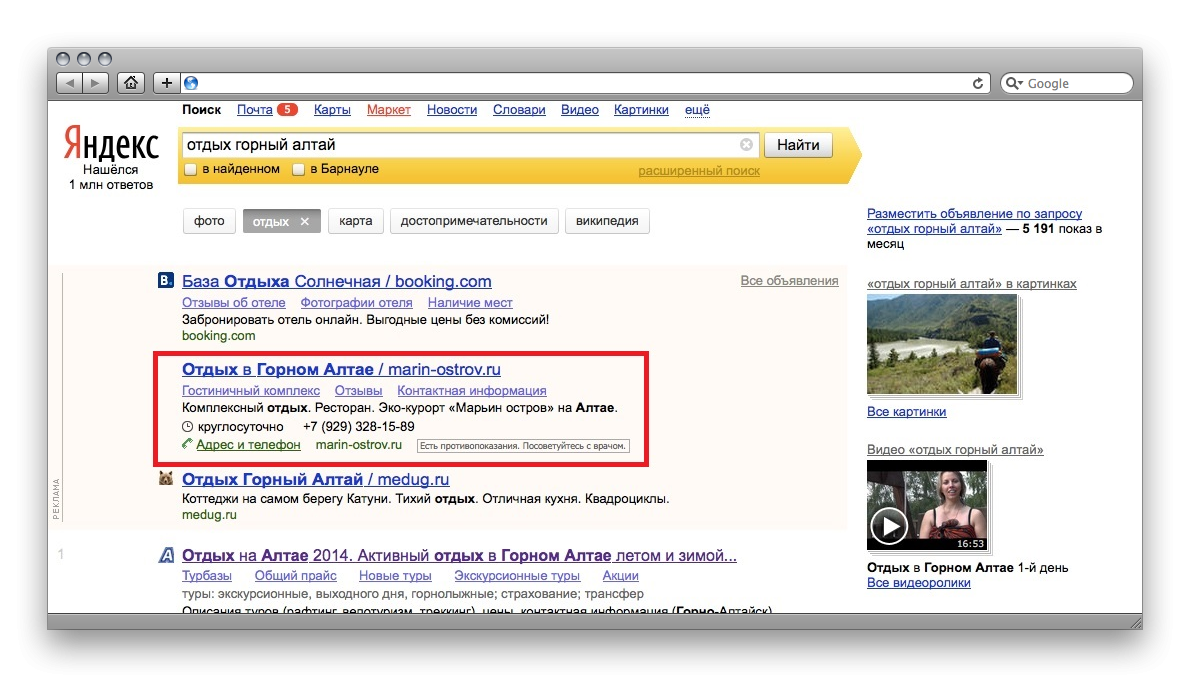Image resolution: width=1190 pixels, height=677 pixels.
Task: Open Маркет from the top menu
Action: (389, 109)
